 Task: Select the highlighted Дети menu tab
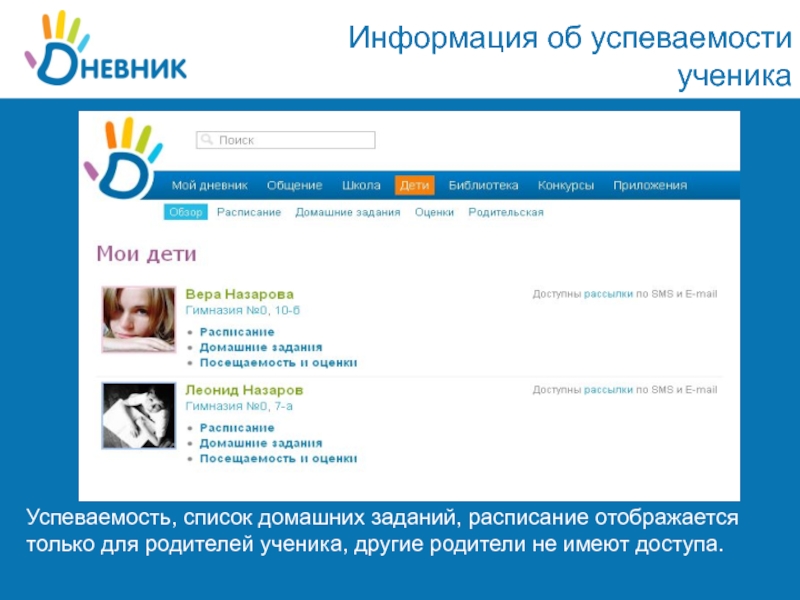[414, 185]
